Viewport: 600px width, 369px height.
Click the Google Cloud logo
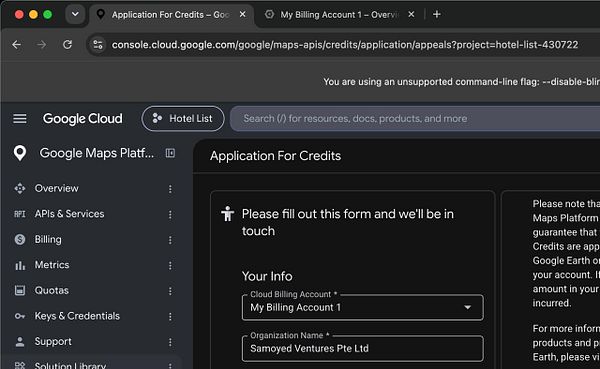(x=83, y=119)
